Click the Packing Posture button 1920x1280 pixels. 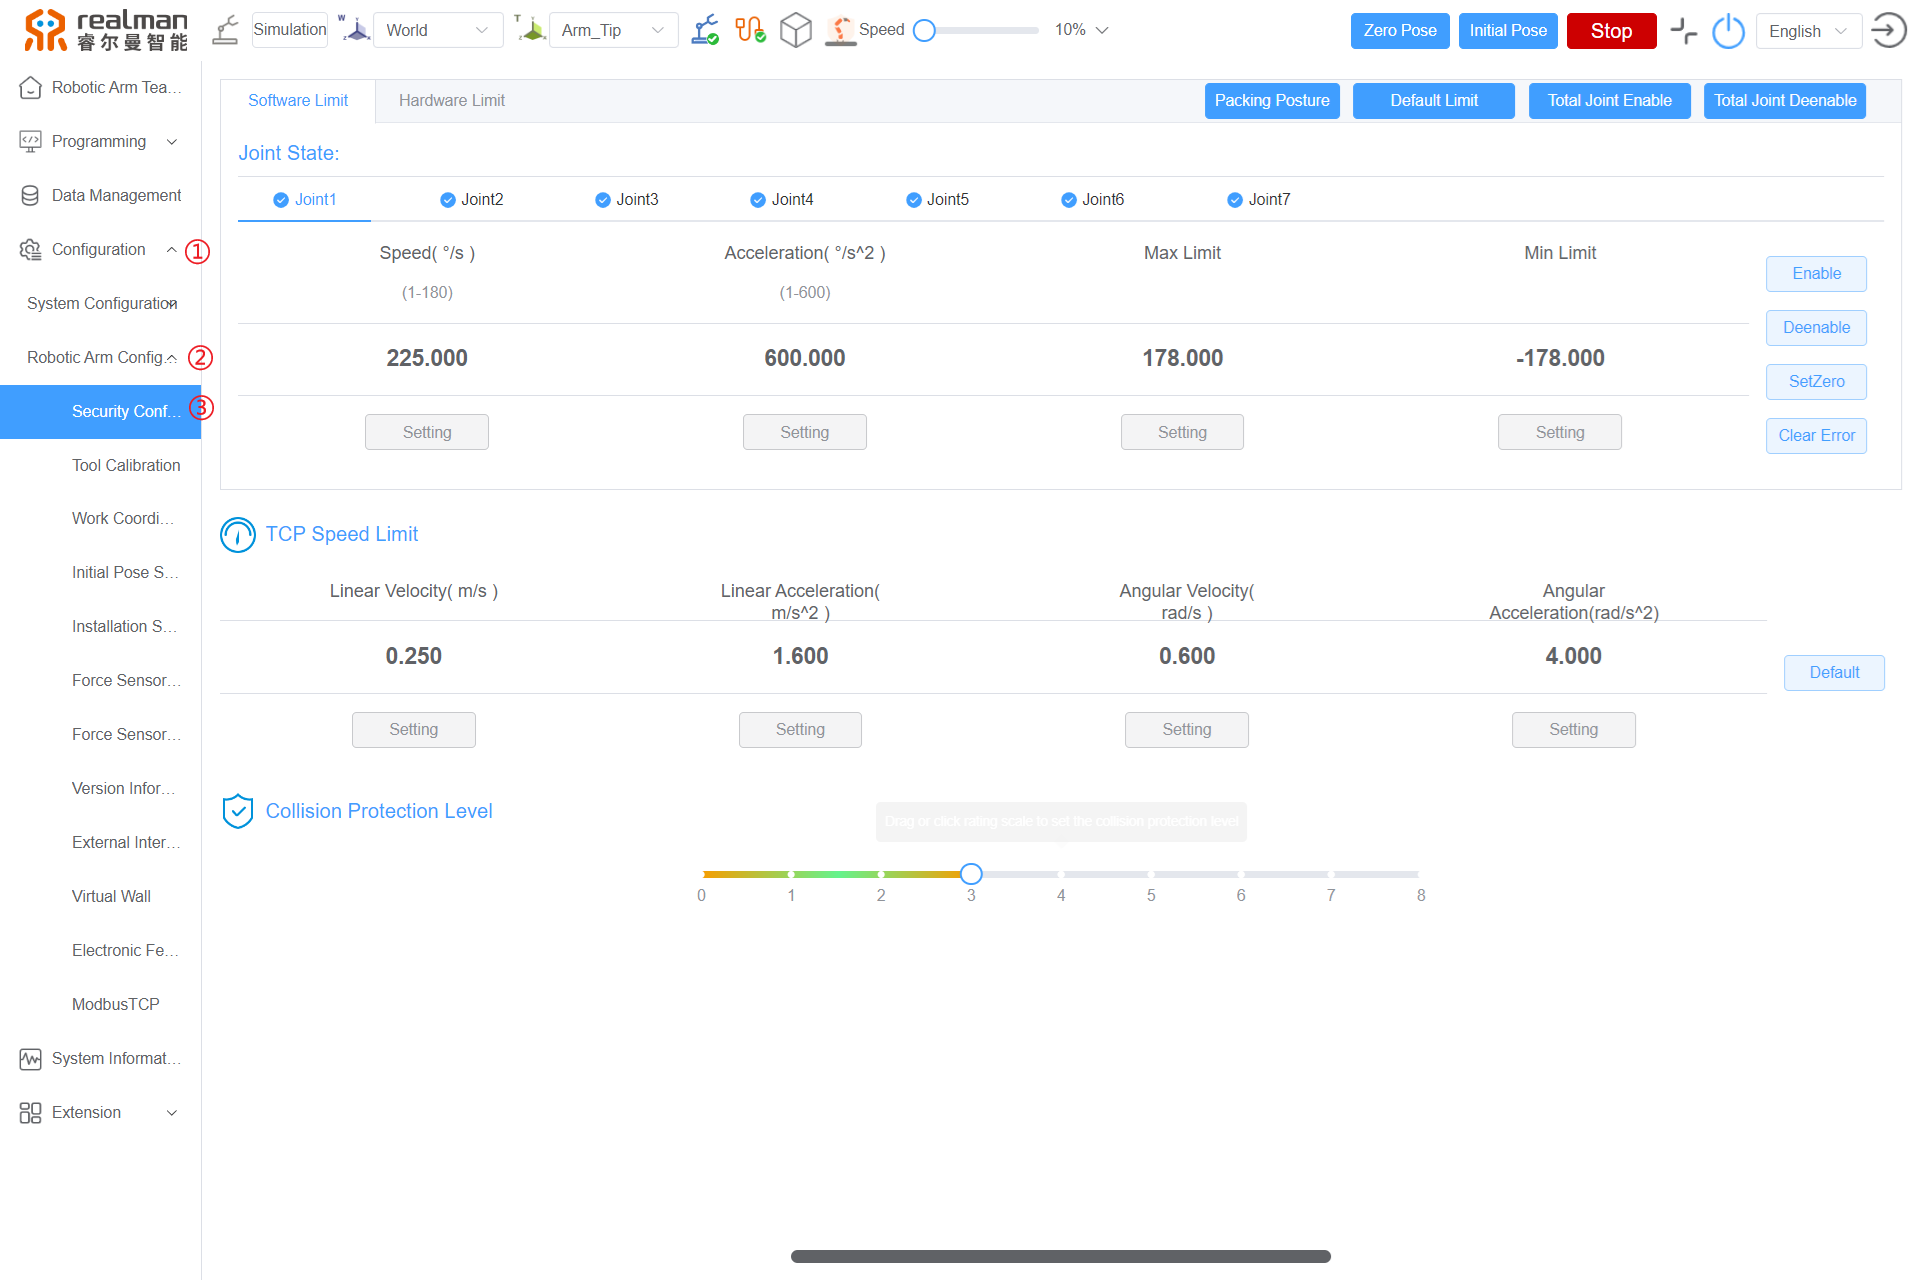tap(1272, 101)
